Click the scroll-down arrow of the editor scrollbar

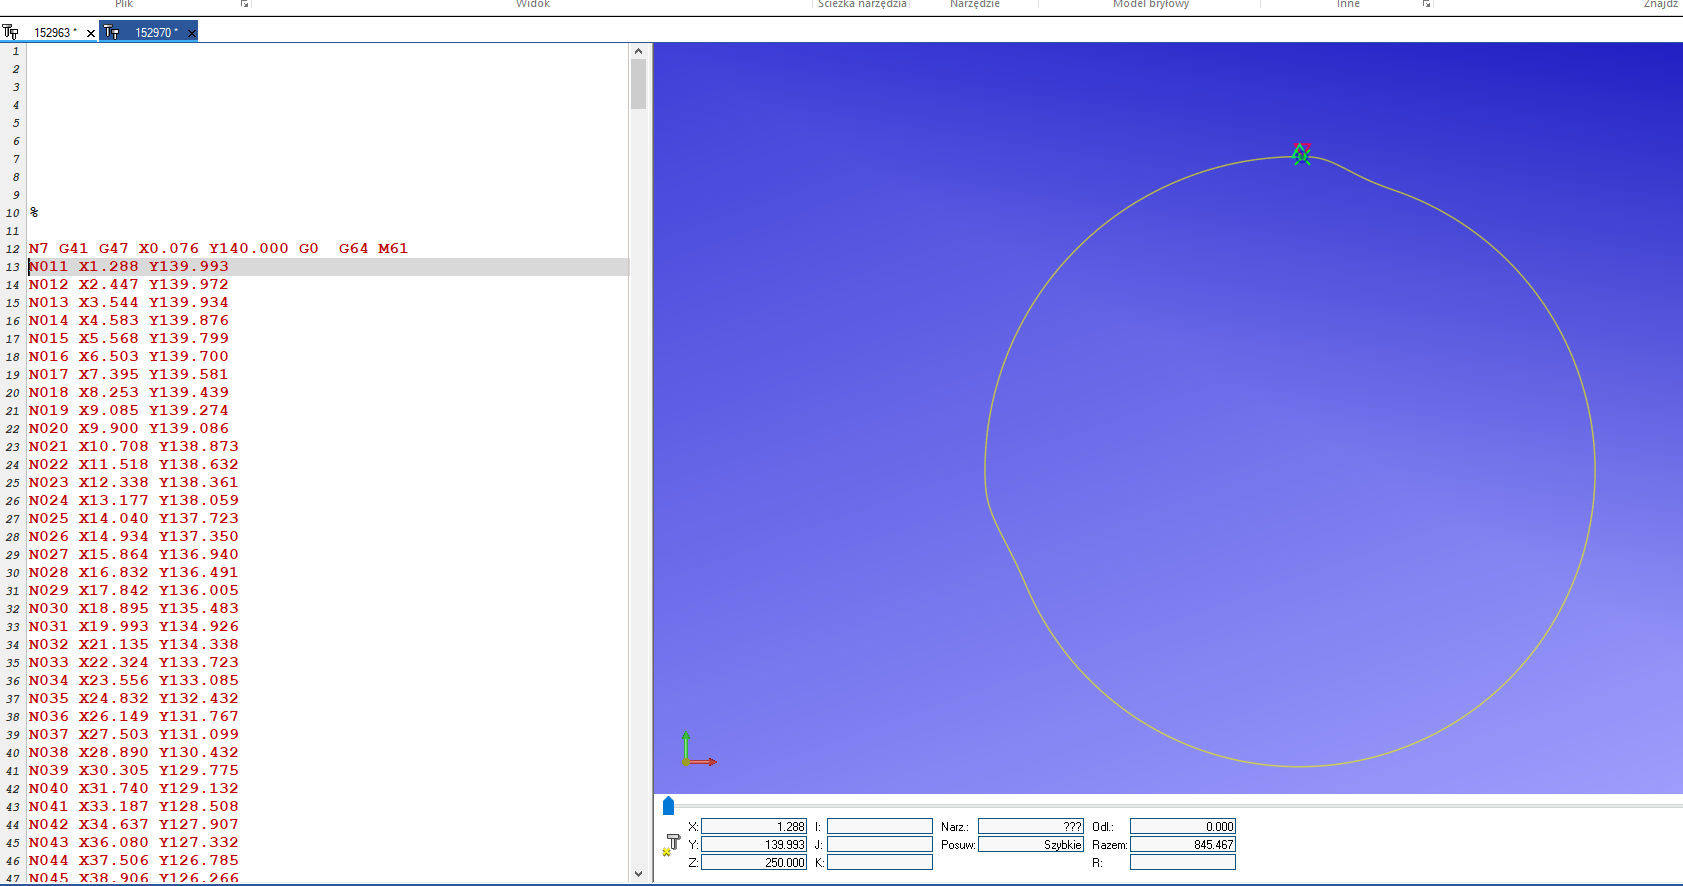pos(638,873)
